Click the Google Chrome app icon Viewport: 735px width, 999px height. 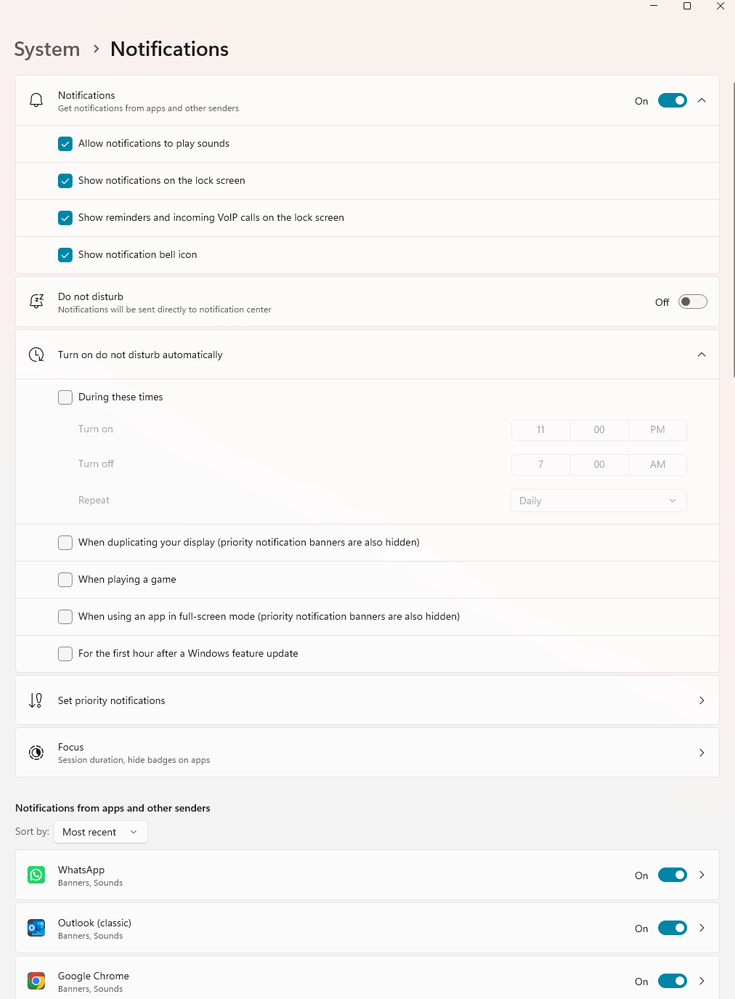(37, 981)
